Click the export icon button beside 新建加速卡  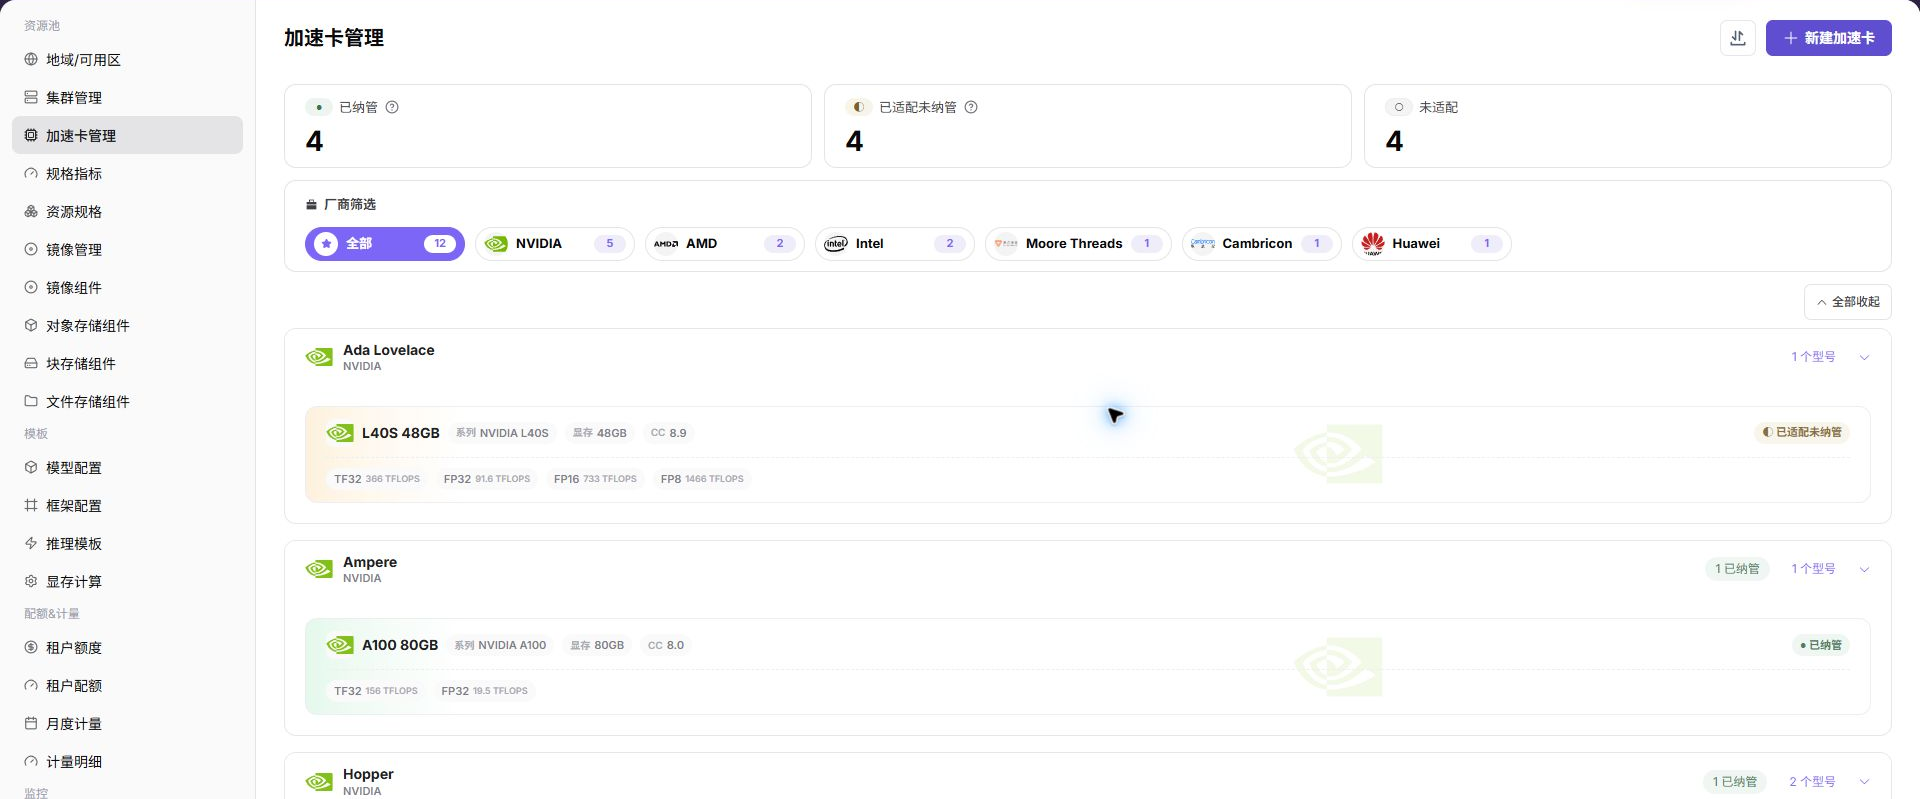coord(1738,38)
